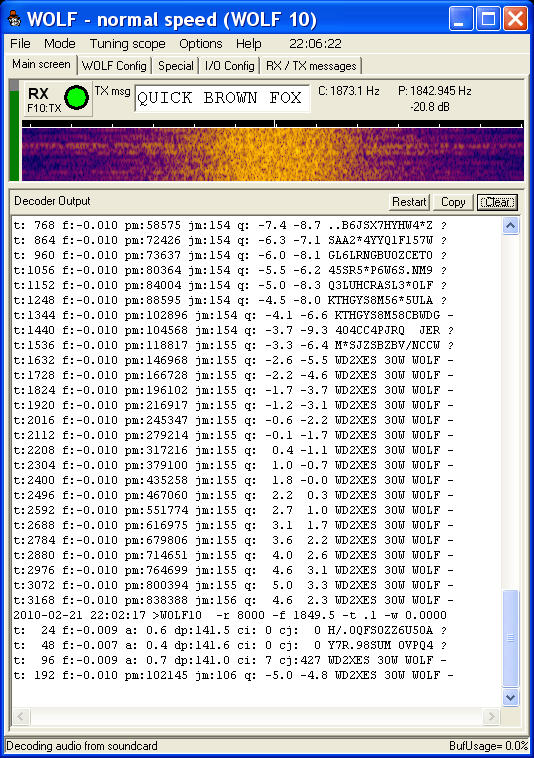Open the File menu

coord(20,44)
